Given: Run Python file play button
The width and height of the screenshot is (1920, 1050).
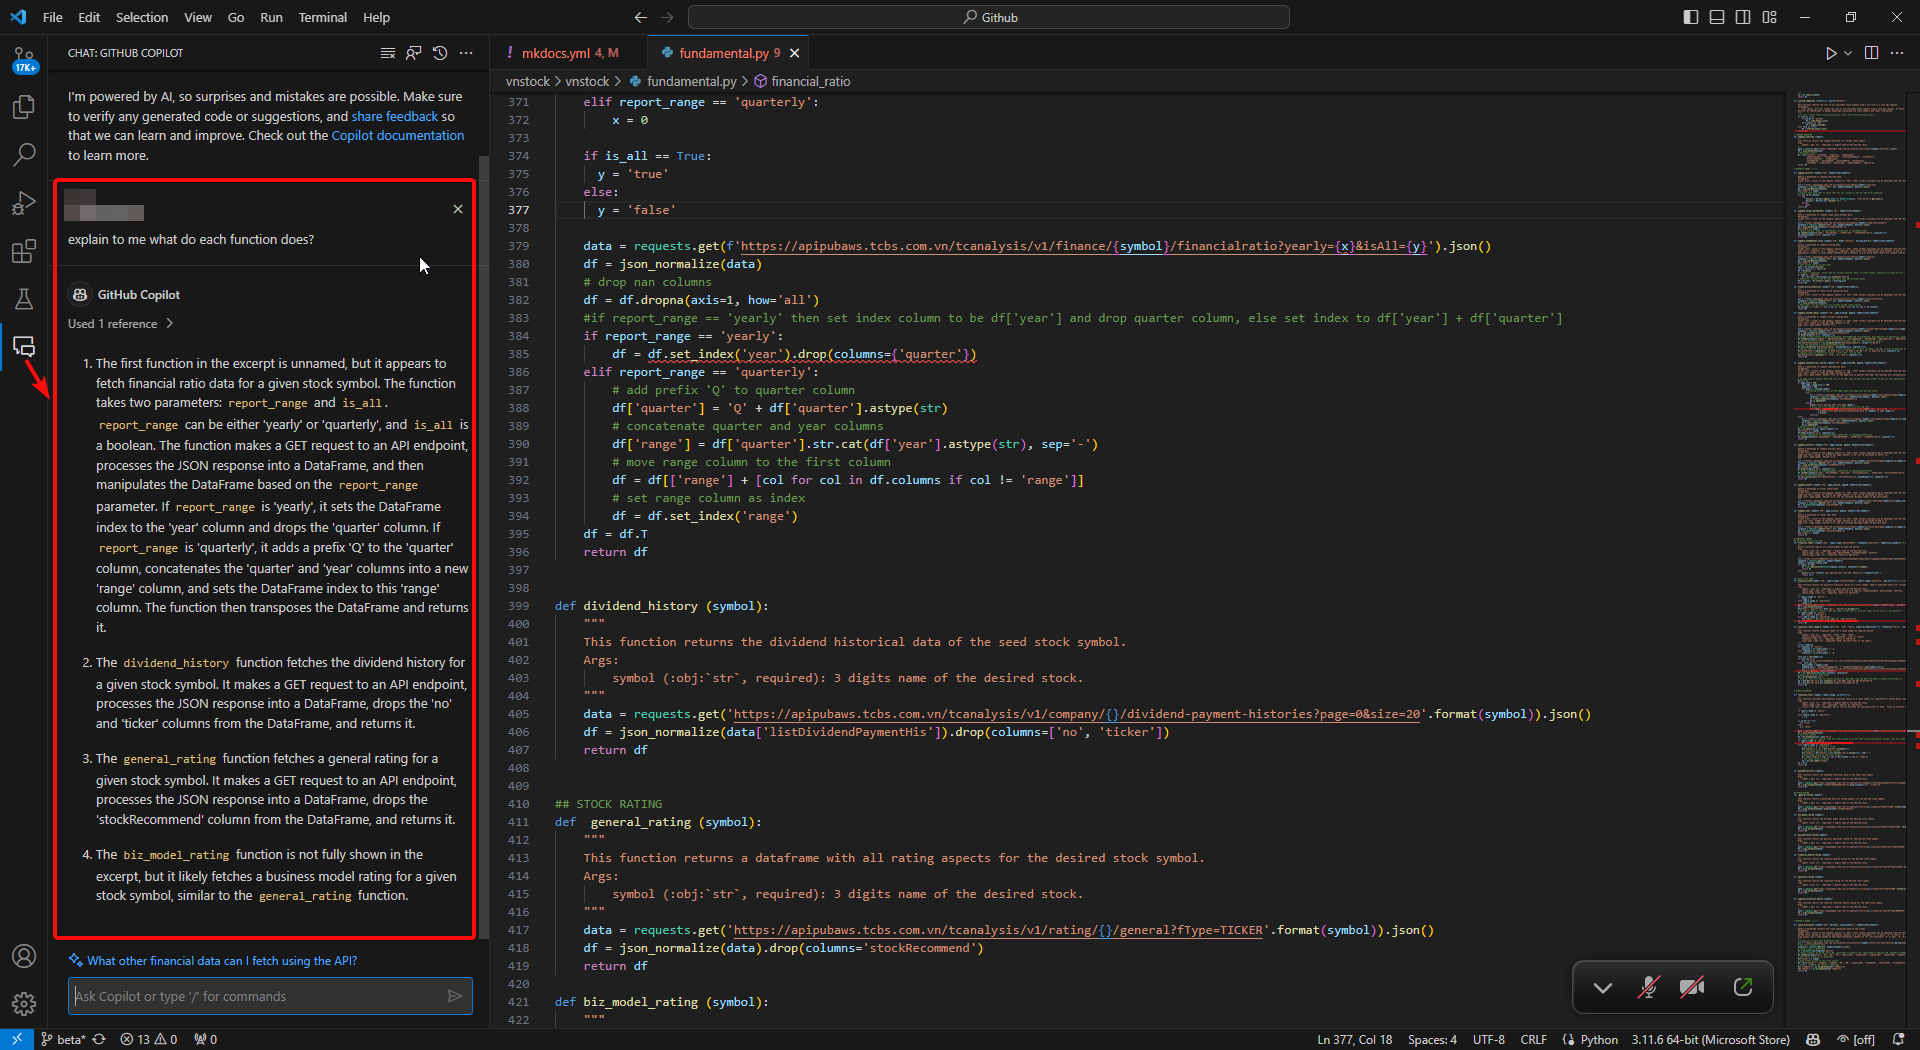Looking at the screenshot, I should [1831, 53].
